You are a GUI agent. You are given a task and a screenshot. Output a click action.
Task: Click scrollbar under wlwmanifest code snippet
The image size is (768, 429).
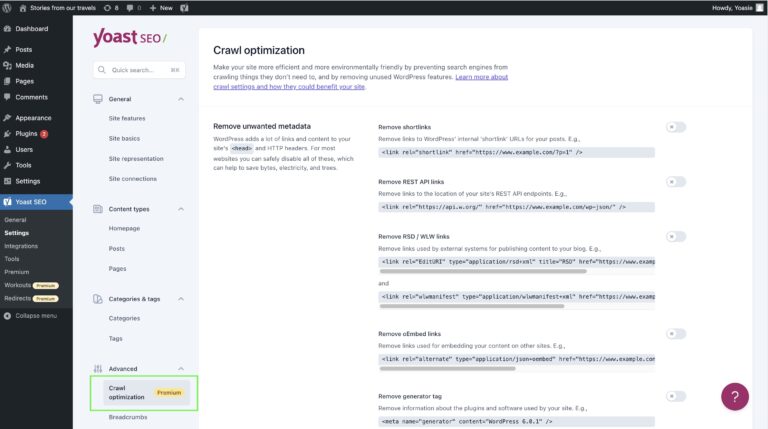(x=472, y=307)
